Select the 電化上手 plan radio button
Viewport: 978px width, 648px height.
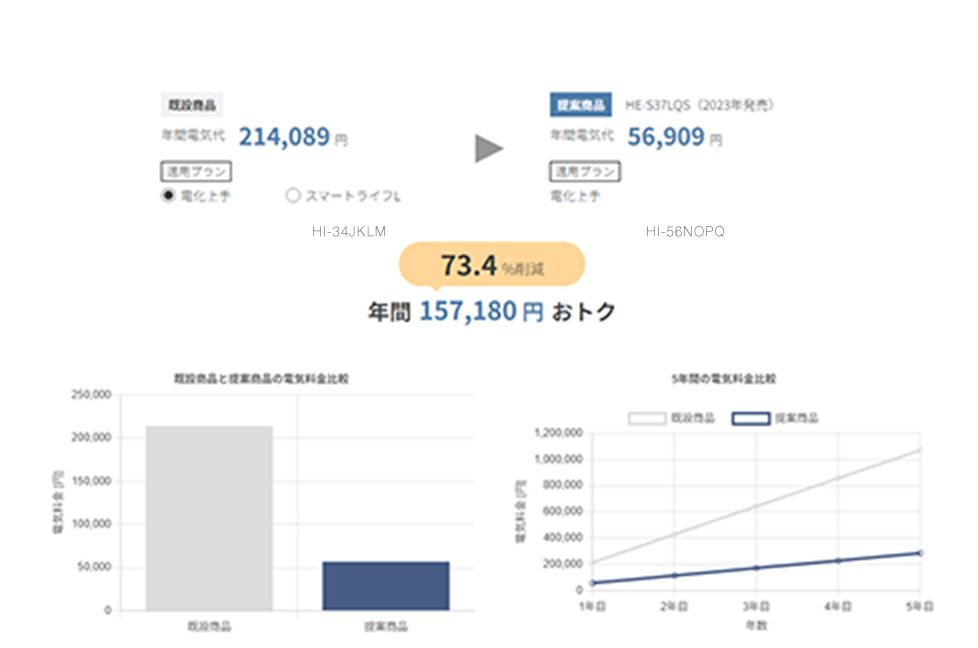[168, 196]
